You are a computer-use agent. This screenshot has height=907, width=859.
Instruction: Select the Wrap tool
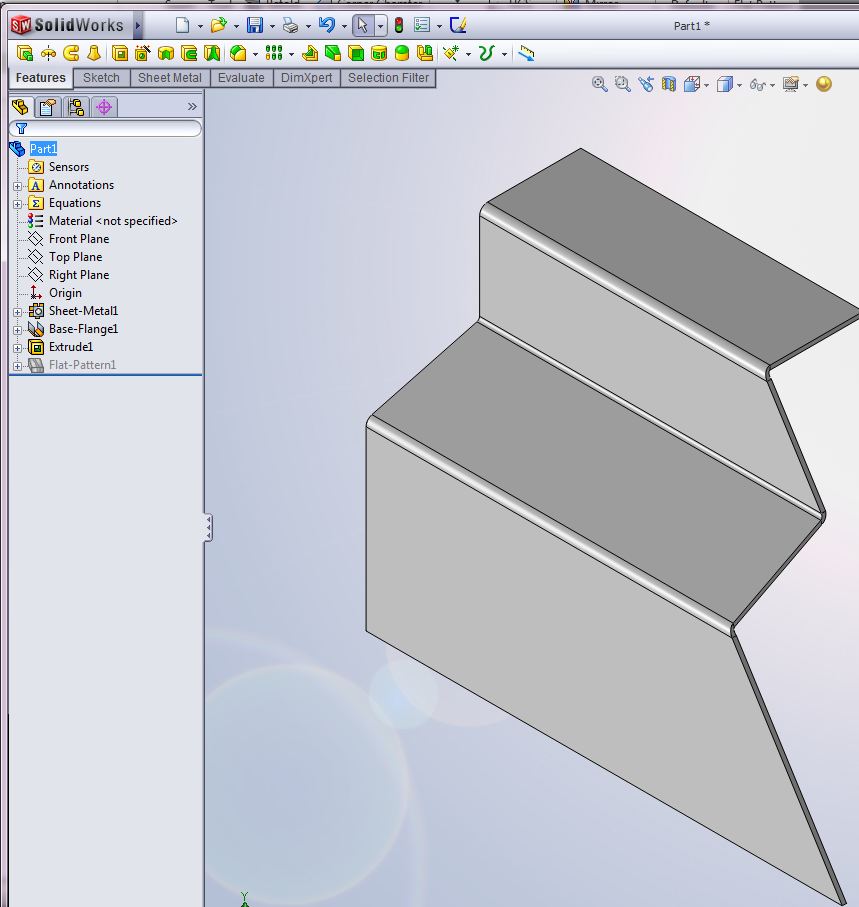click(379, 53)
